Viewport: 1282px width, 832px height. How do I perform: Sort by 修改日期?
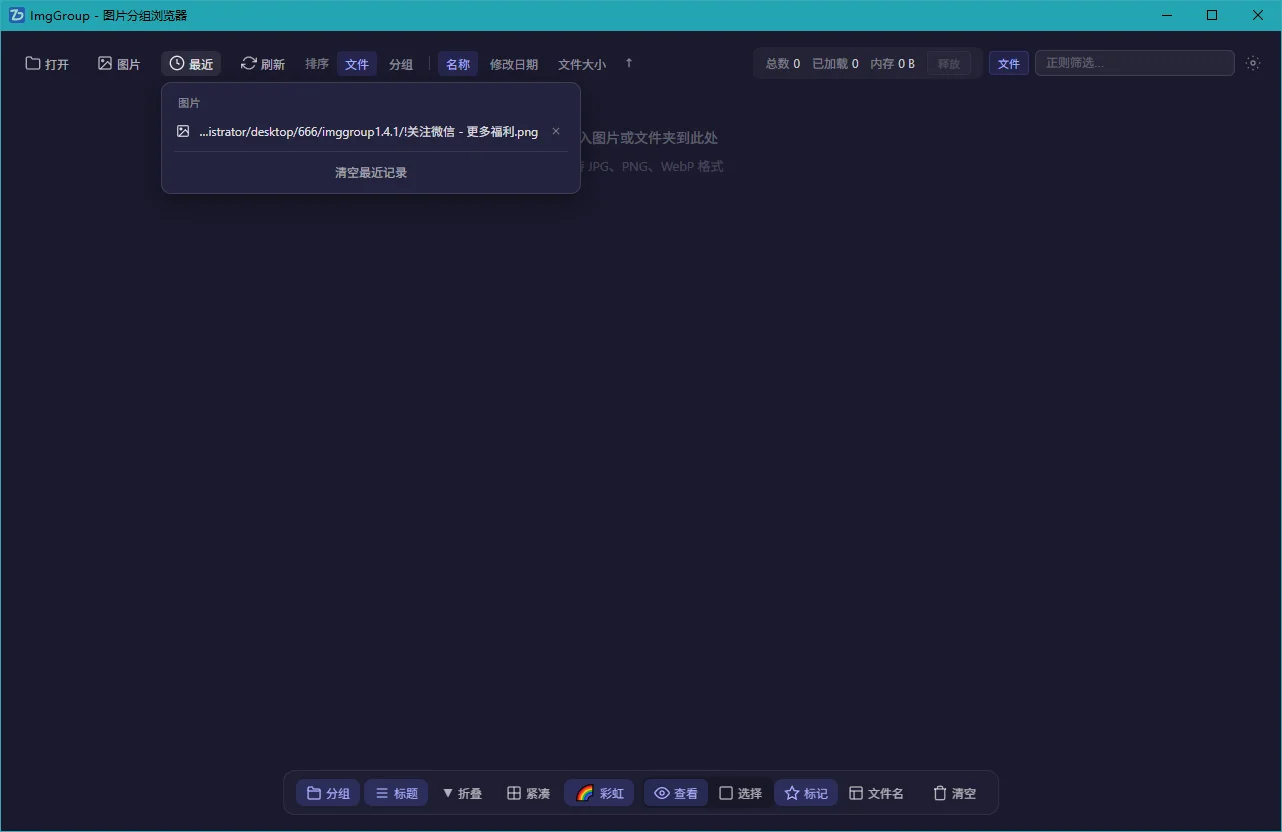point(514,64)
